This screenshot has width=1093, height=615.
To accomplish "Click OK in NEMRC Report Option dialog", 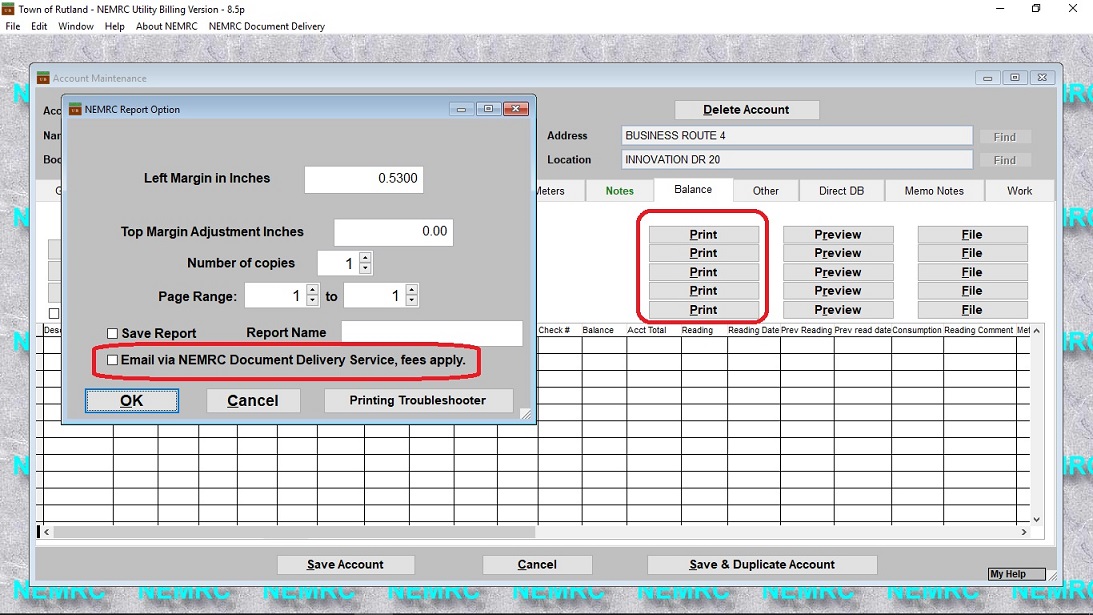I will tap(132, 401).
